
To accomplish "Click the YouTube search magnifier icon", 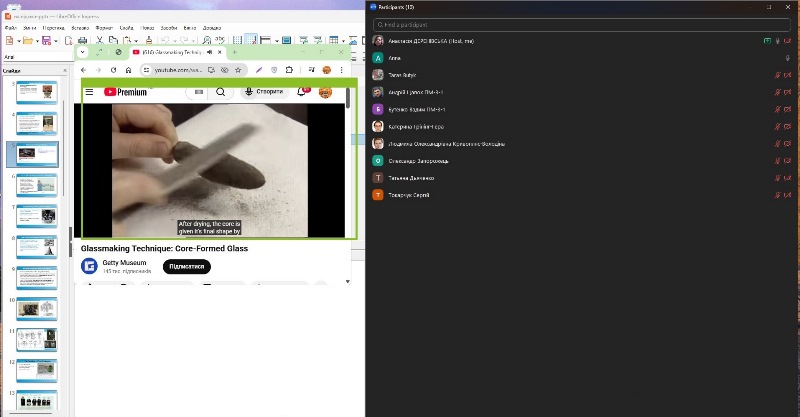I will pos(221,92).
